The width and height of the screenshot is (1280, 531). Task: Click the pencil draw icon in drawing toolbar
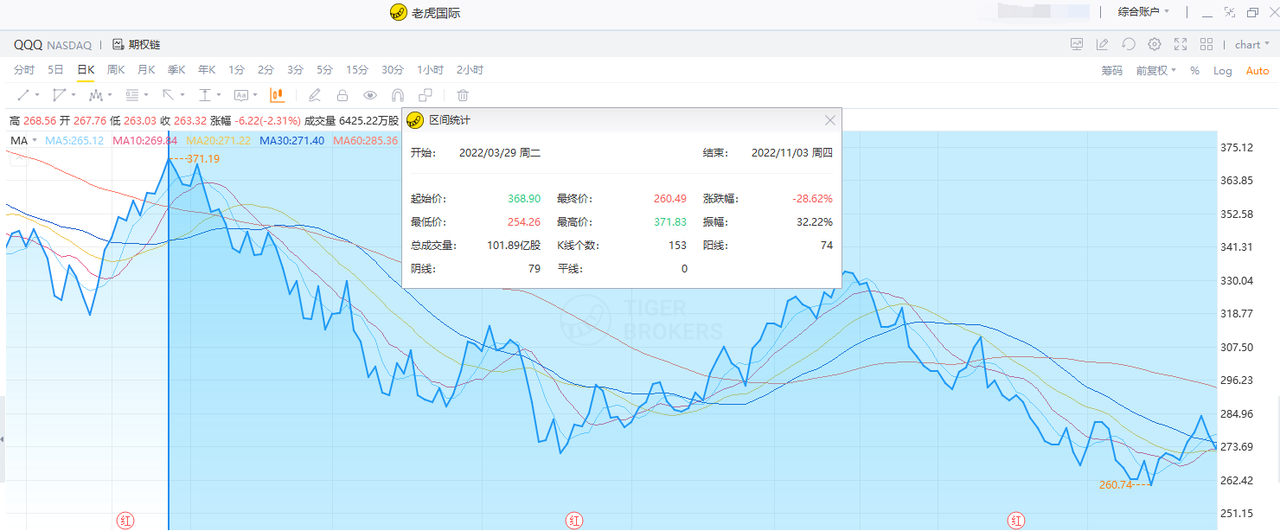click(x=314, y=95)
